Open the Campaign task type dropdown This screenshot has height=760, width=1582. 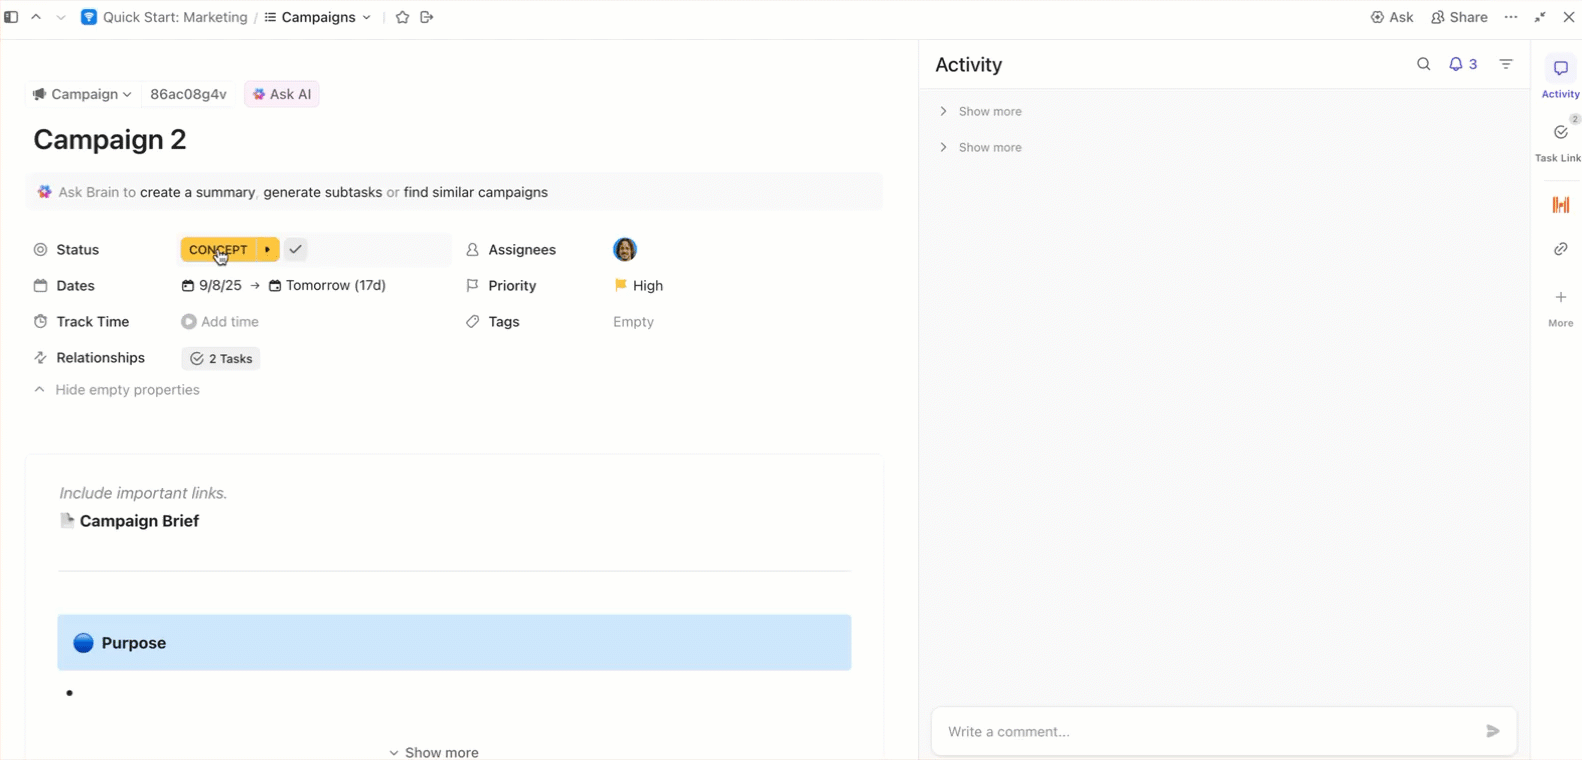click(x=82, y=94)
